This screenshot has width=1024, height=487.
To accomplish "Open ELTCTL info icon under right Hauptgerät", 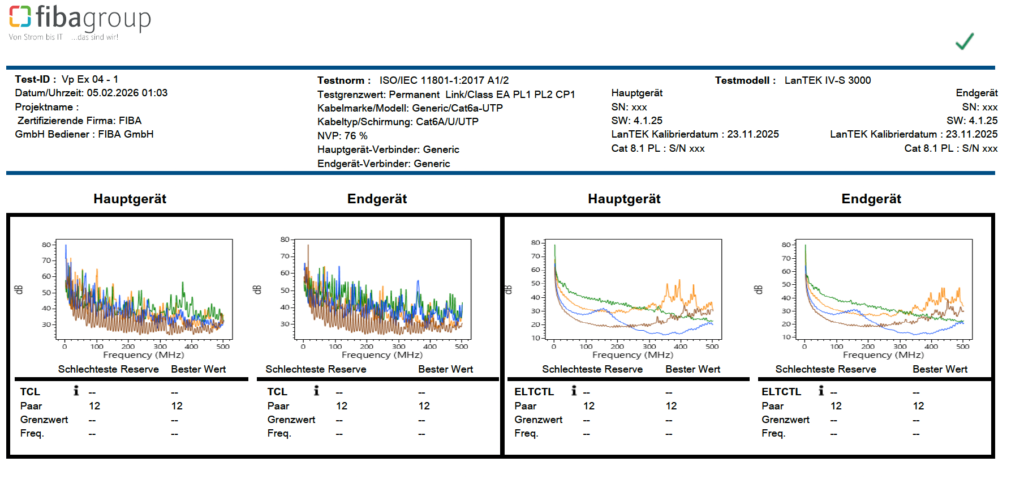I will 574,392.
